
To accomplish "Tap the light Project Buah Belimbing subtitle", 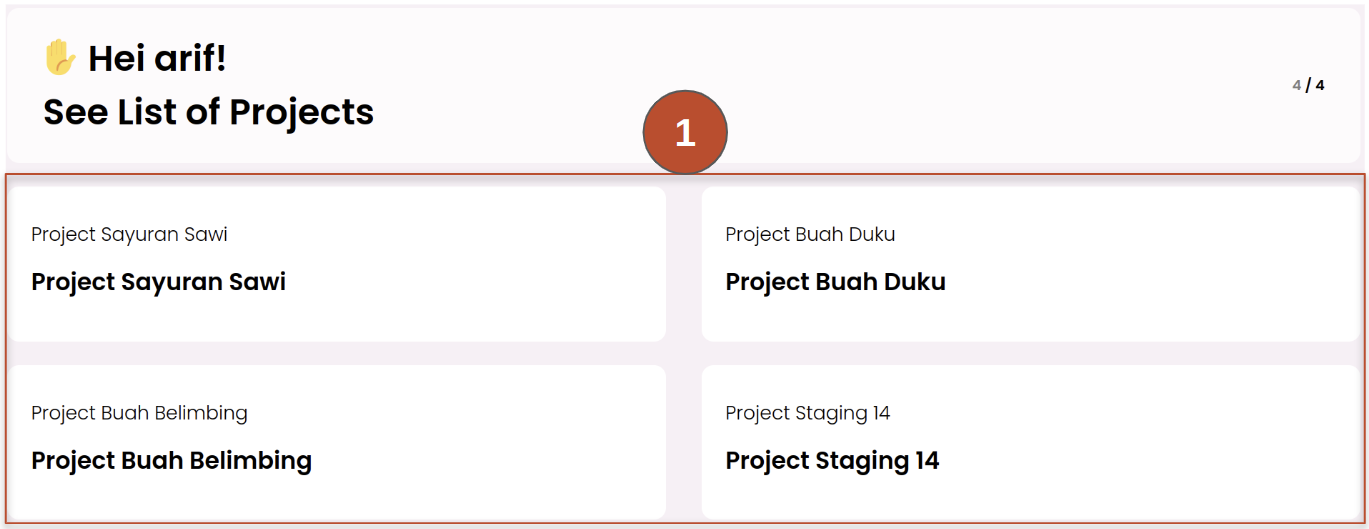I will click(x=139, y=413).
